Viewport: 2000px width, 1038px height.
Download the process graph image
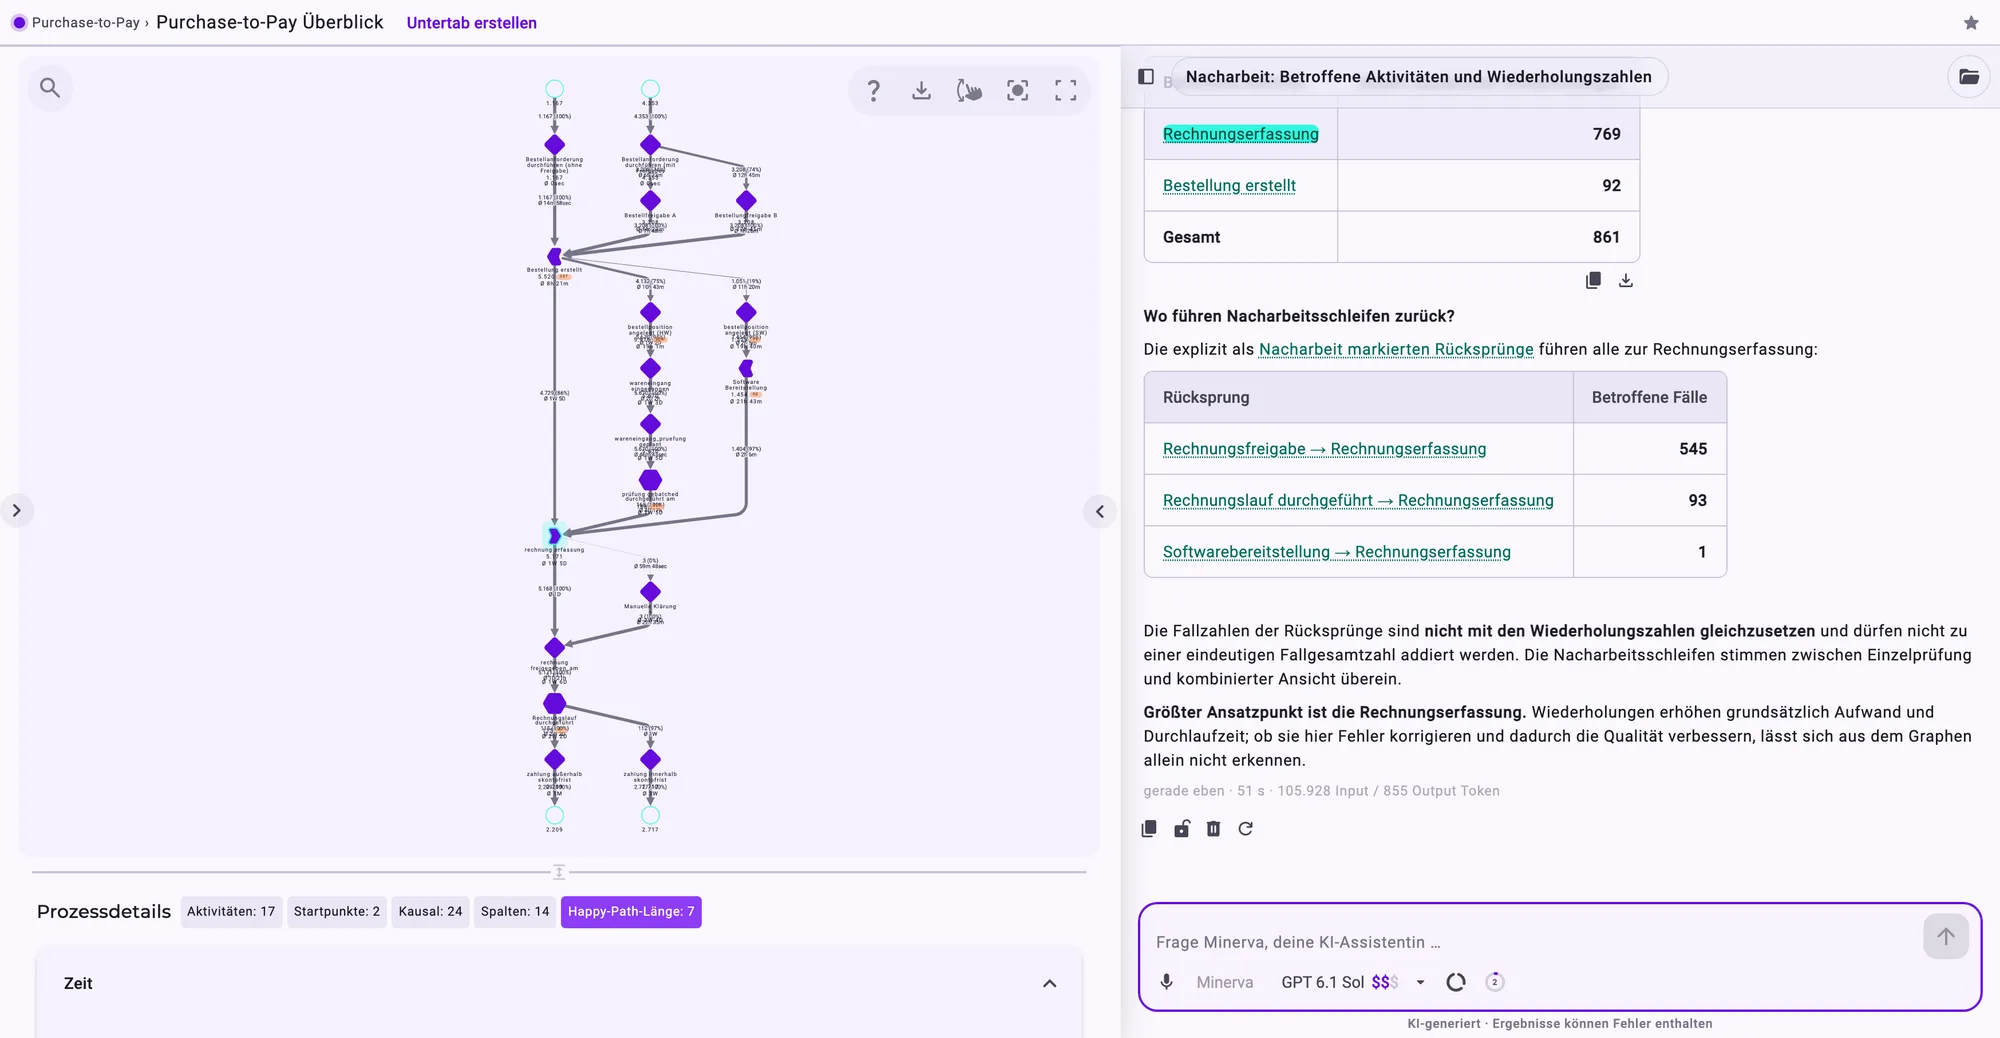(x=921, y=91)
